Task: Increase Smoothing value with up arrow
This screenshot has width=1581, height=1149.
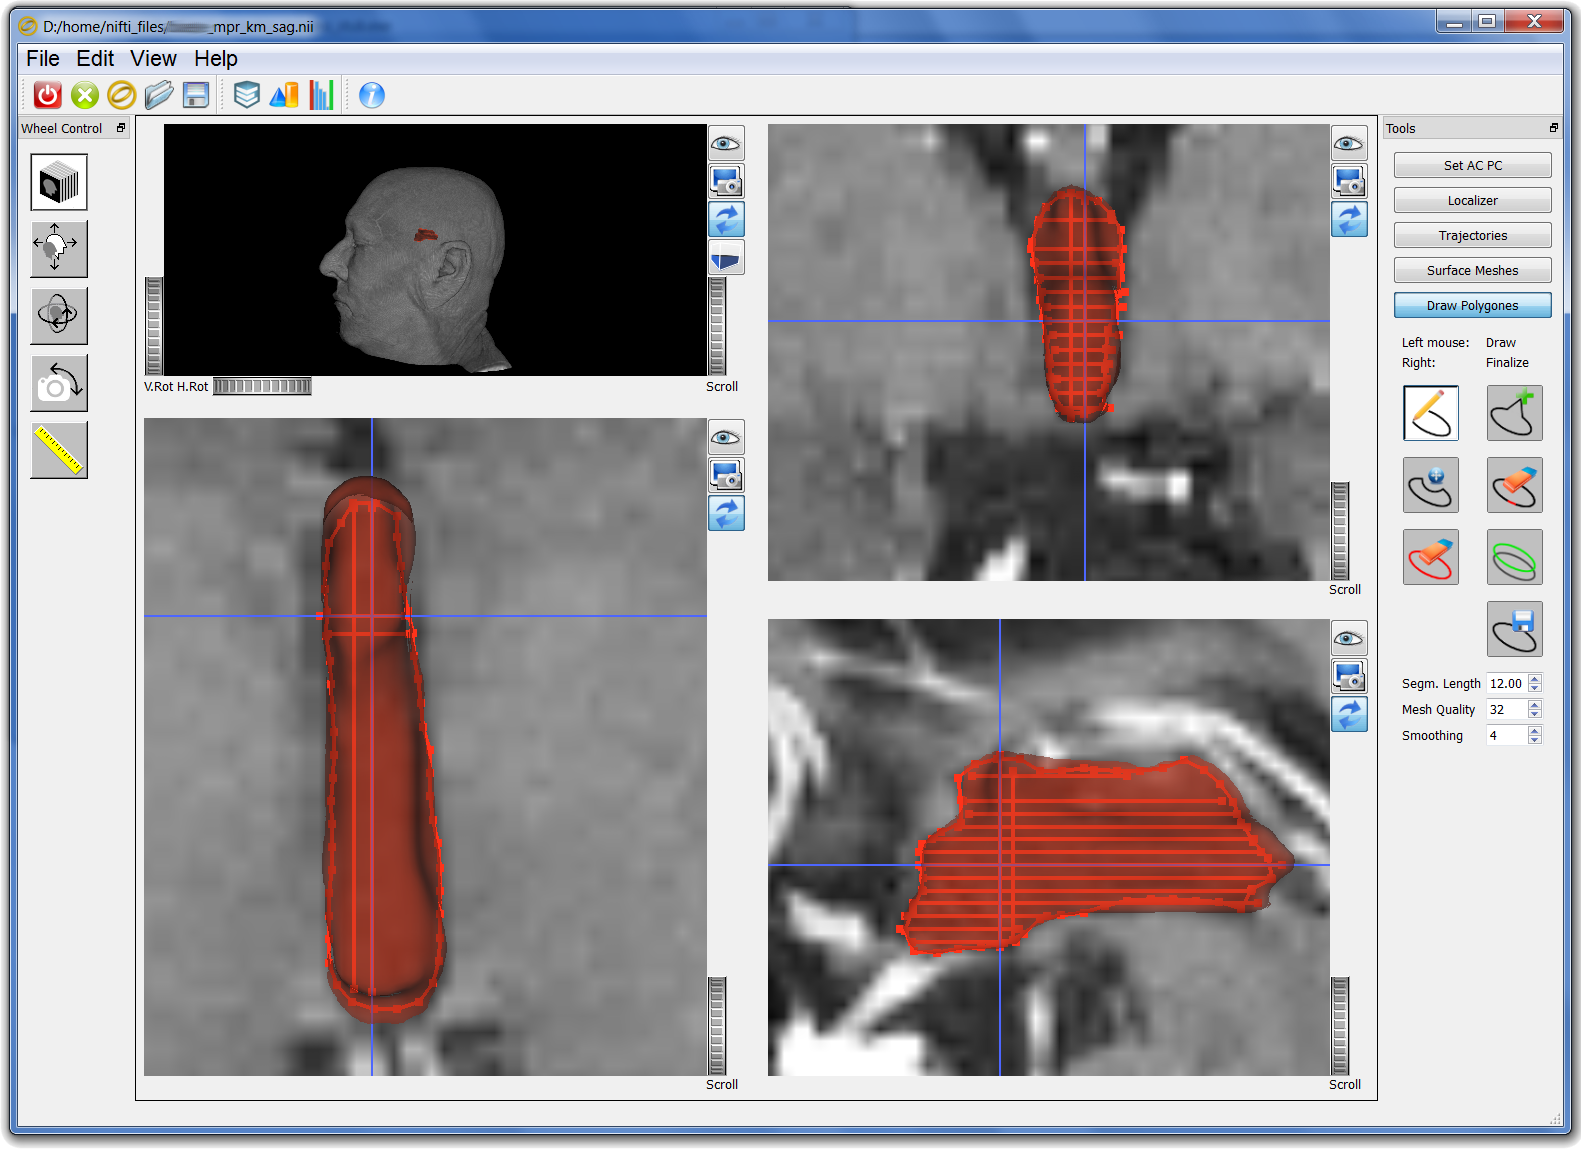Action: click(x=1535, y=731)
